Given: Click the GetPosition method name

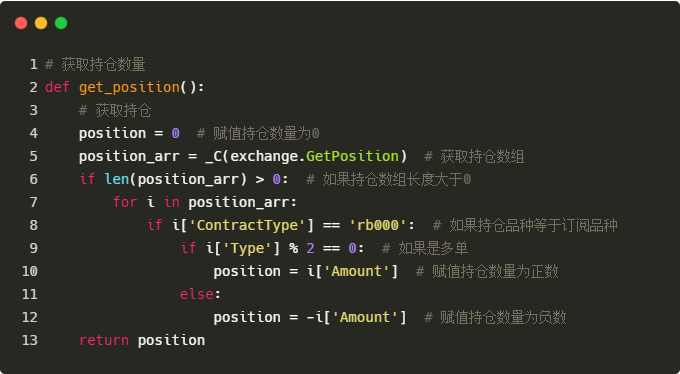Looking at the screenshot, I should coord(353,156).
